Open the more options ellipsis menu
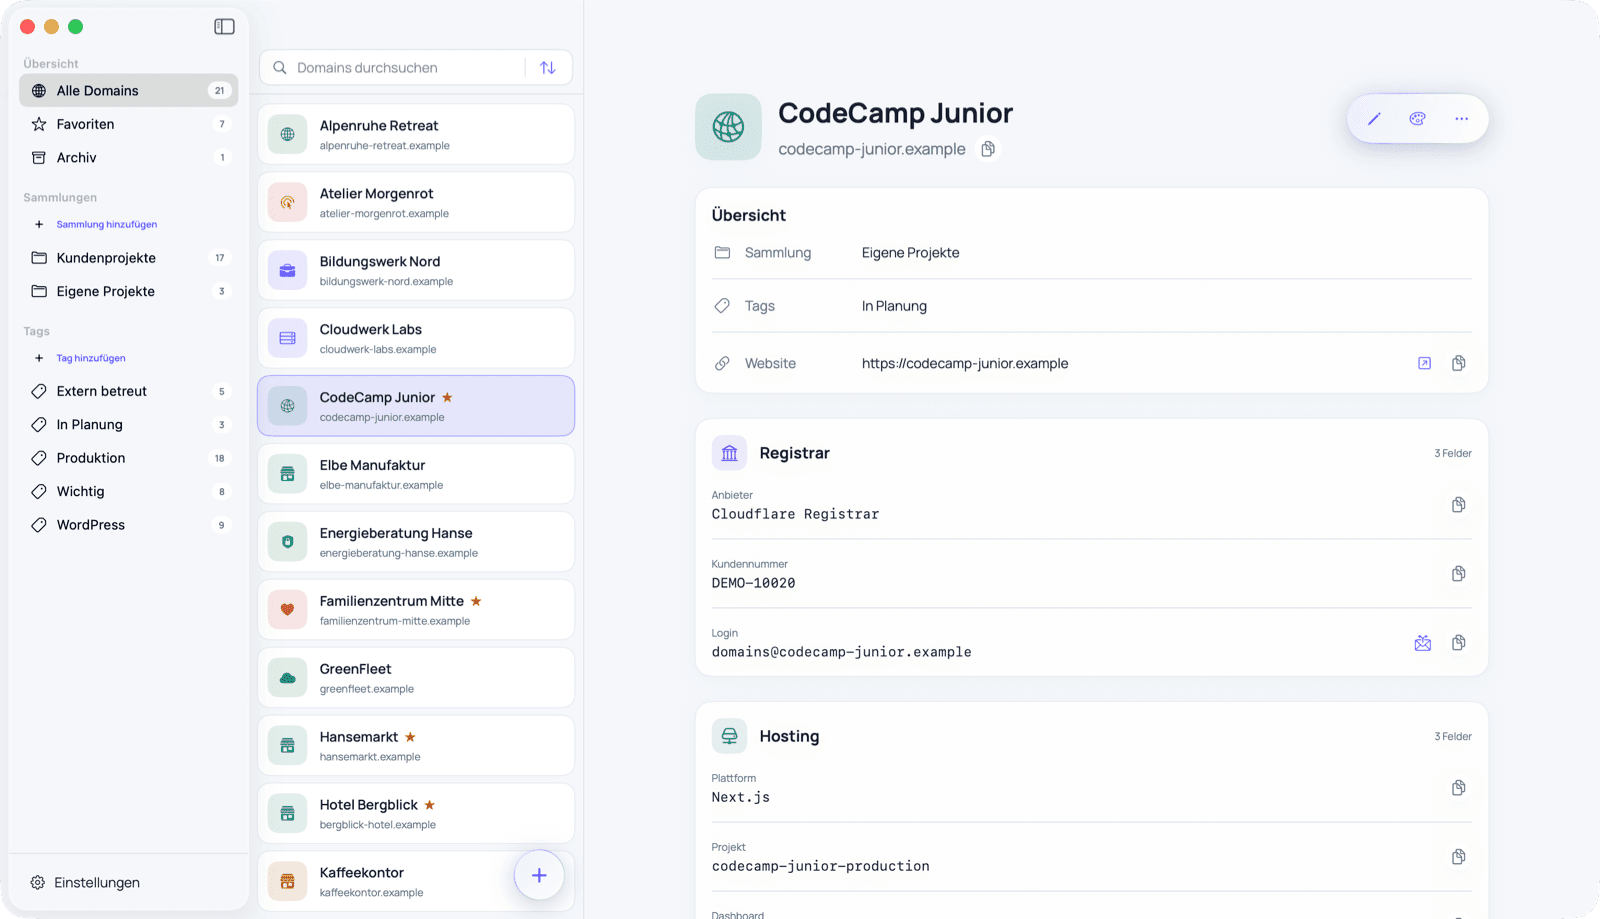This screenshot has height=919, width=1600. pos(1462,119)
